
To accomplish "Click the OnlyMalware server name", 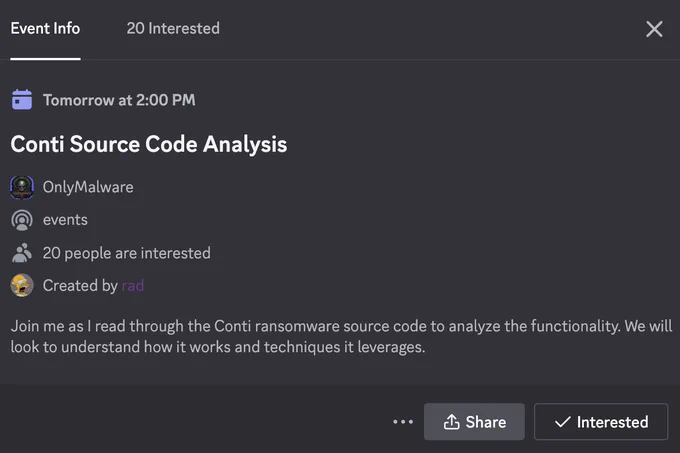I will [x=88, y=187].
